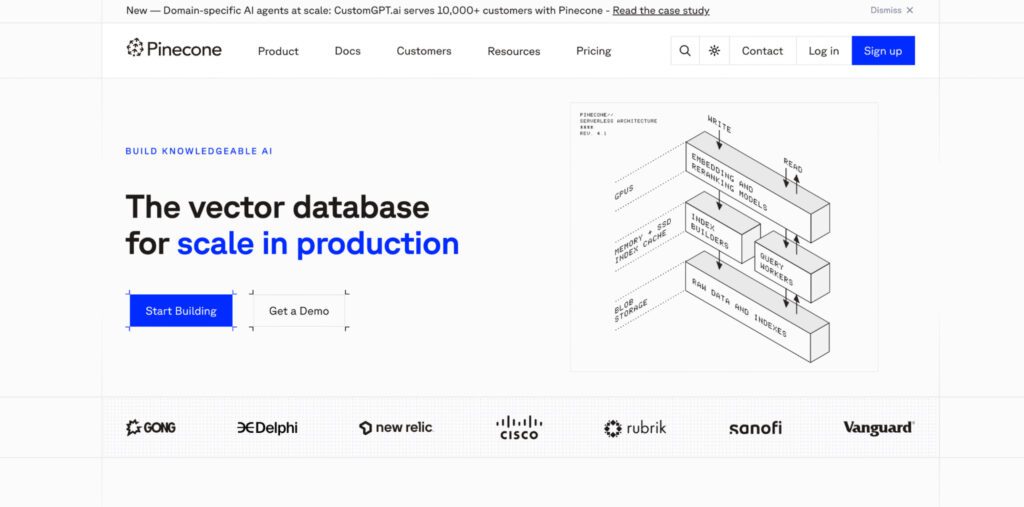
Task: Open the Customers menu
Action: click(x=424, y=51)
